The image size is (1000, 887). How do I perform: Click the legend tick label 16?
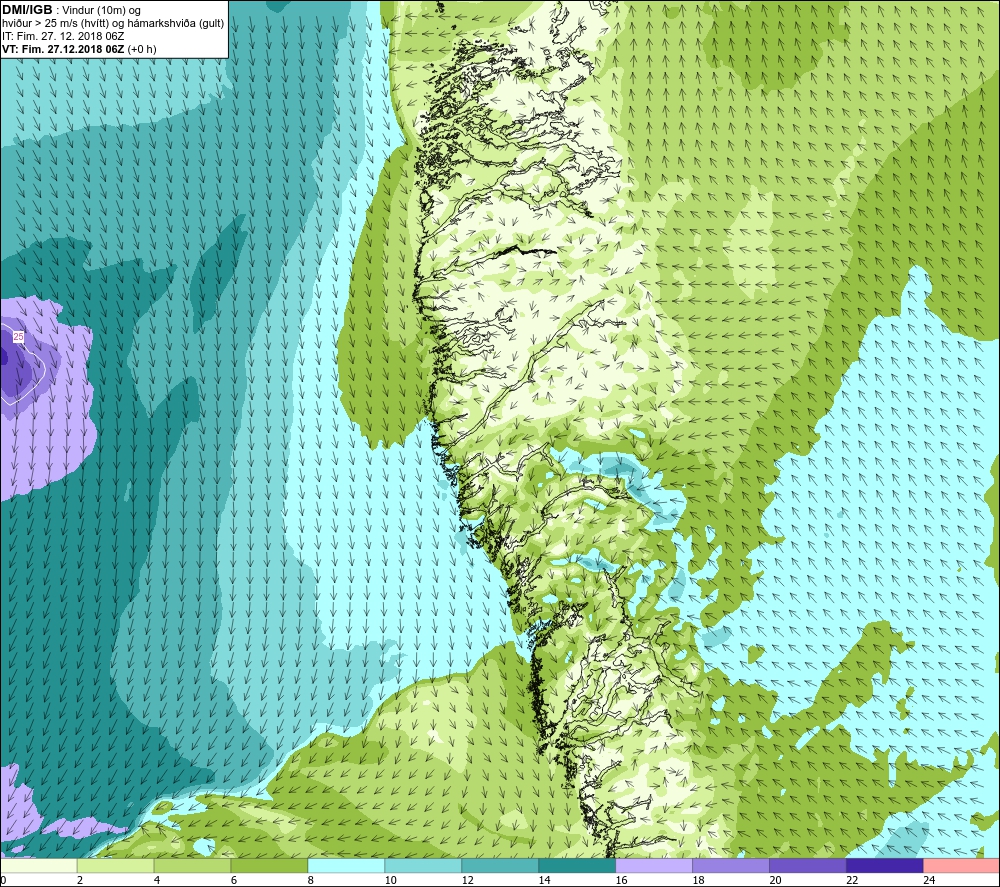621,880
